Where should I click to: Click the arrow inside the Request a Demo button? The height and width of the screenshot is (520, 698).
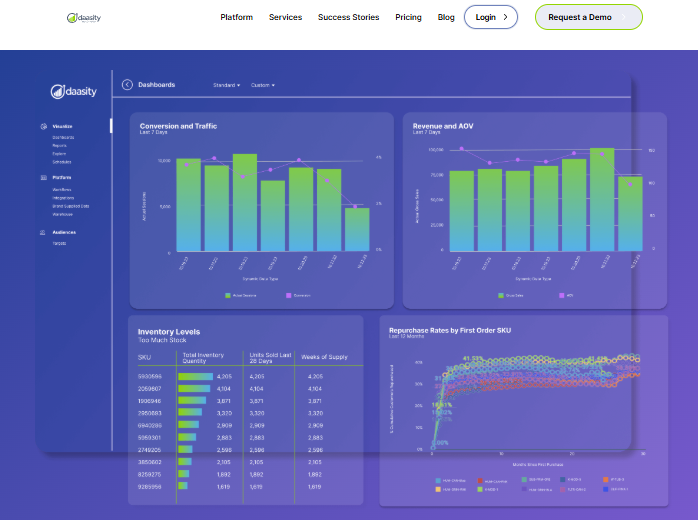pyautogui.click(x=624, y=17)
